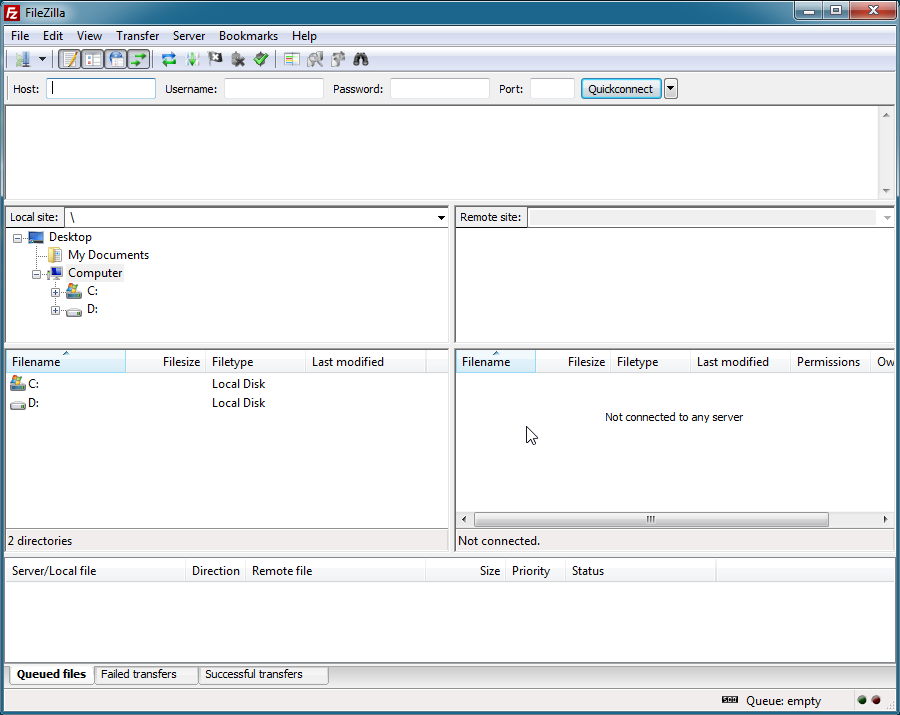Focus the Host input field
This screenshot has width=900, height=715.
pyautogui.click(x=101, y=88)
